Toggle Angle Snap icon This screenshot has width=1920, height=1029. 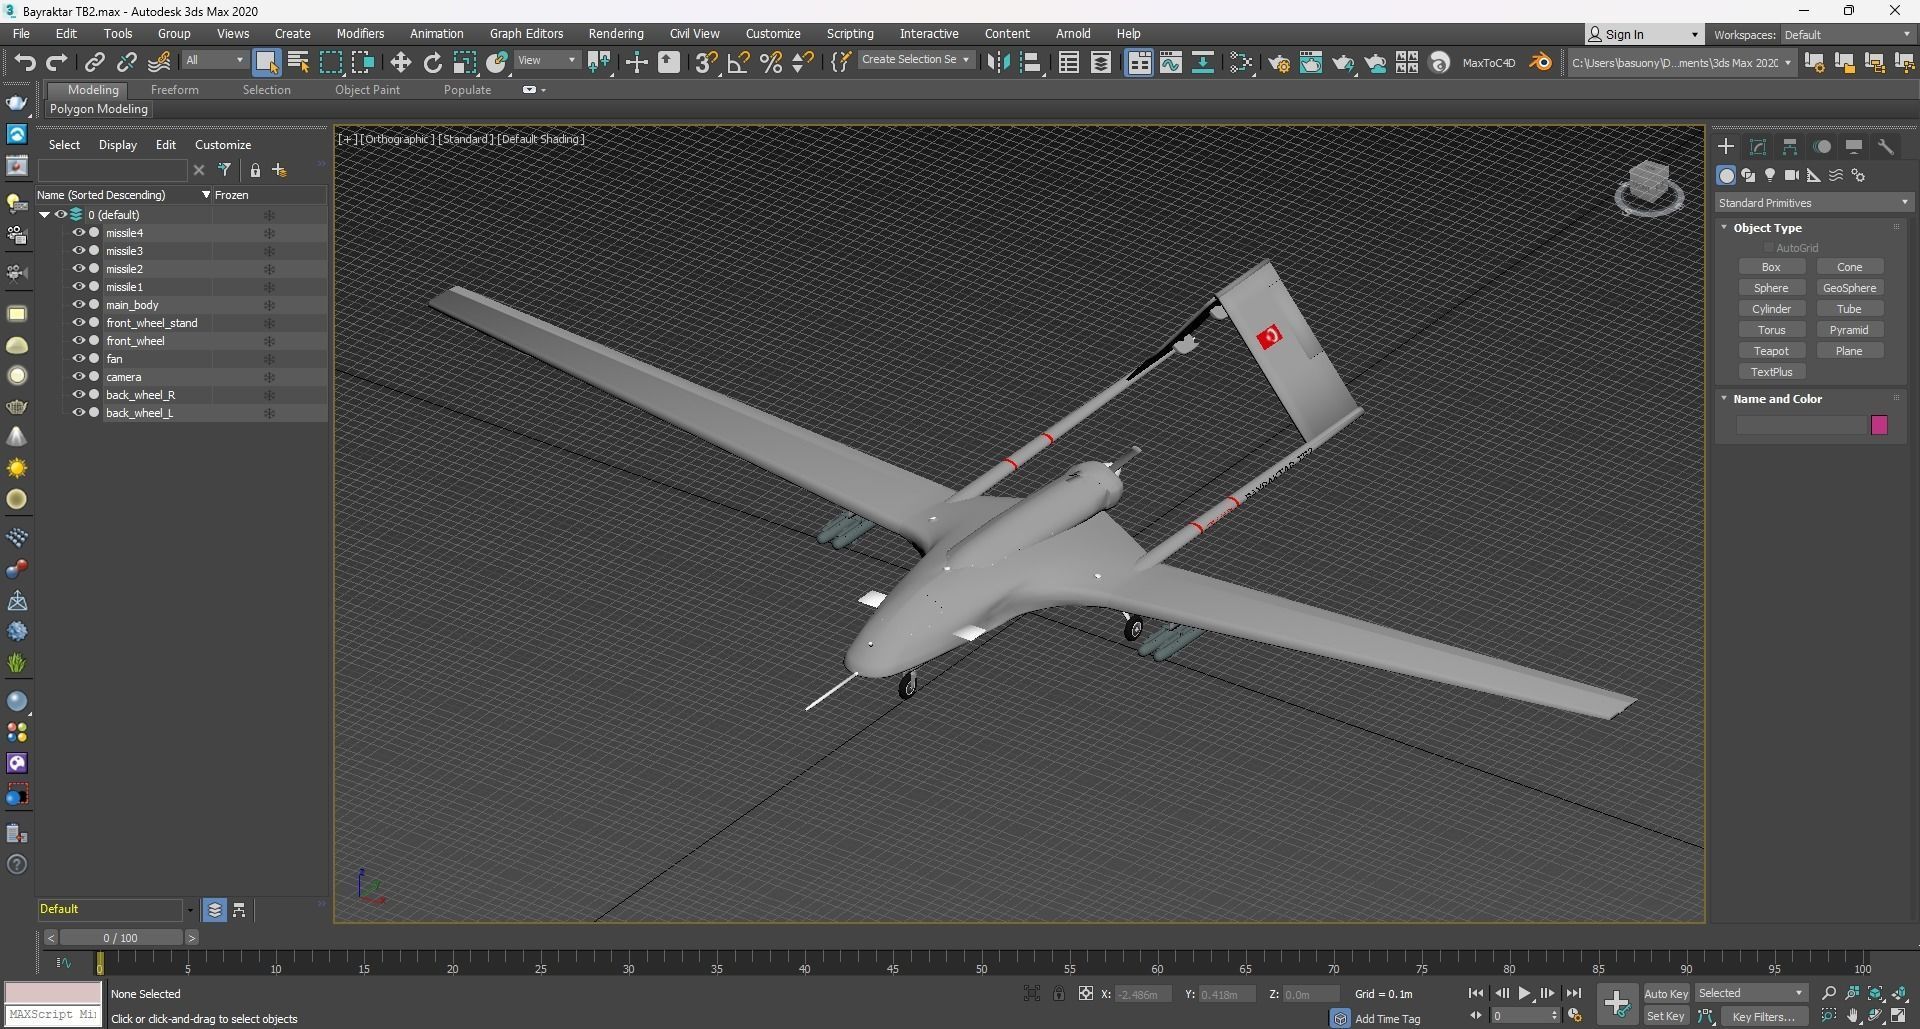[738, 62]
